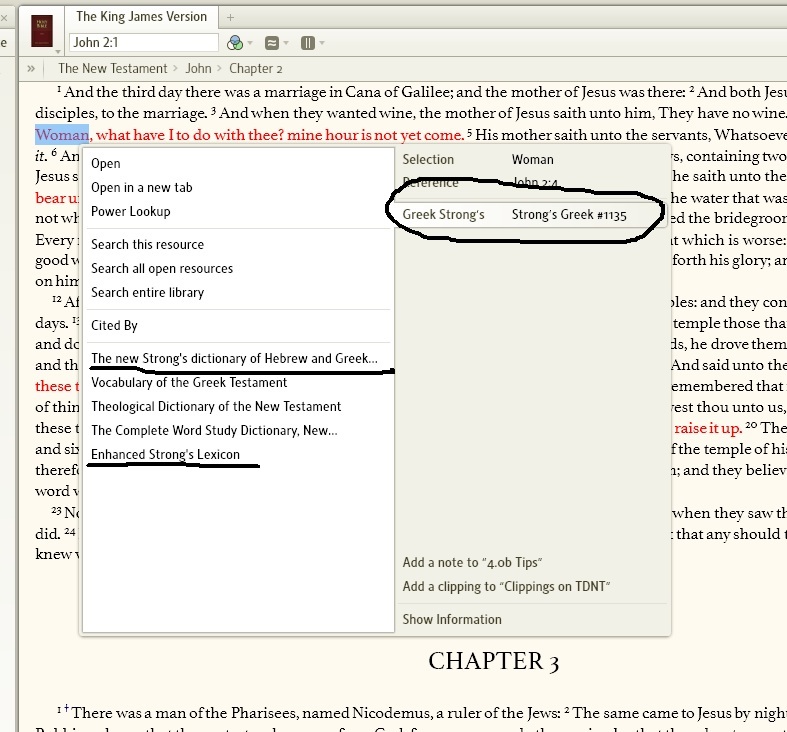Select the Reference John 2:4 row

click(532, 183)
